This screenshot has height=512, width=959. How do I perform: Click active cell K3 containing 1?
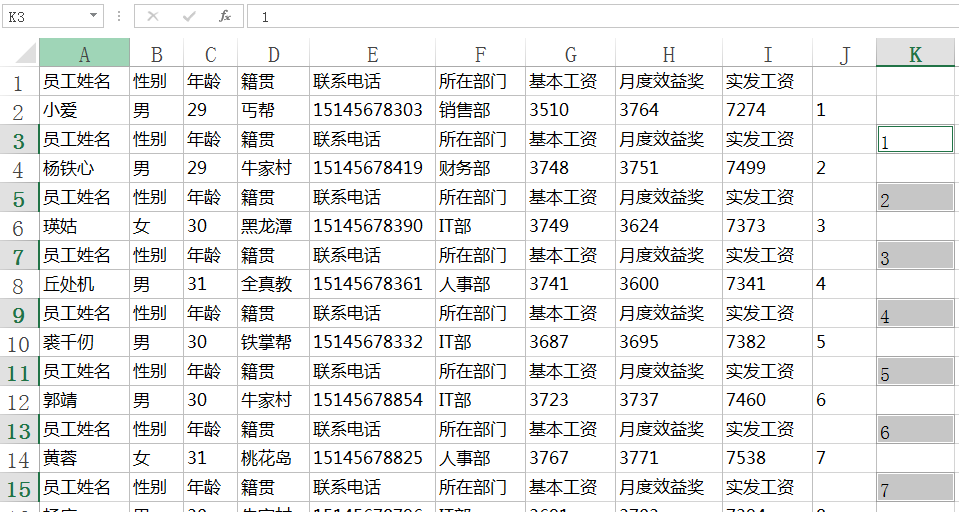pos(915,139)
